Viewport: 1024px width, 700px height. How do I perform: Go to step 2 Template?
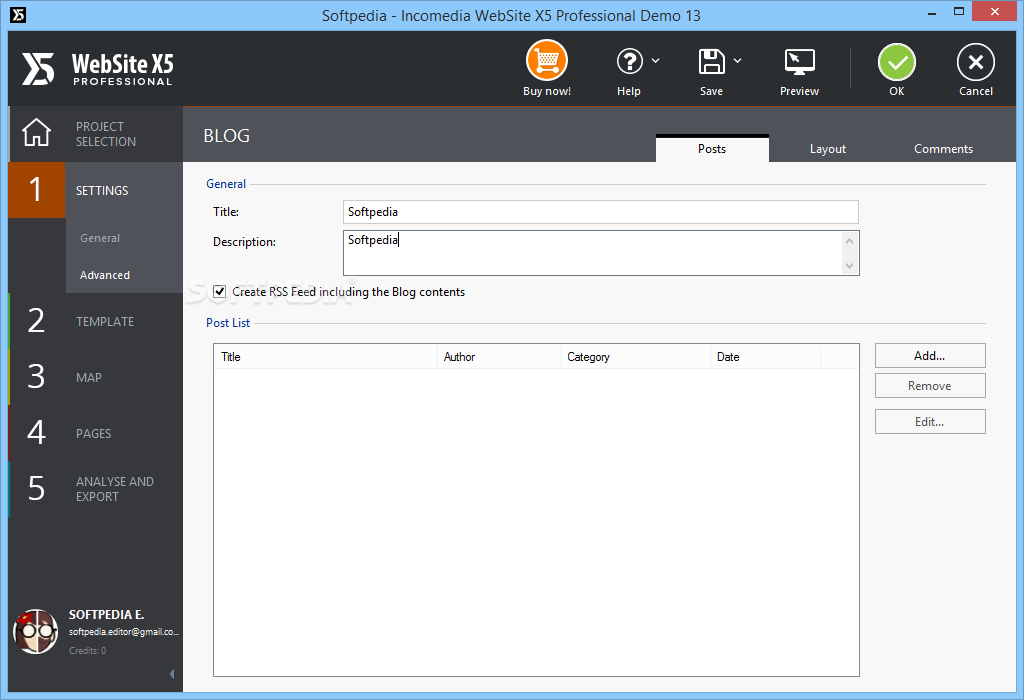click(x=95, y=321)
